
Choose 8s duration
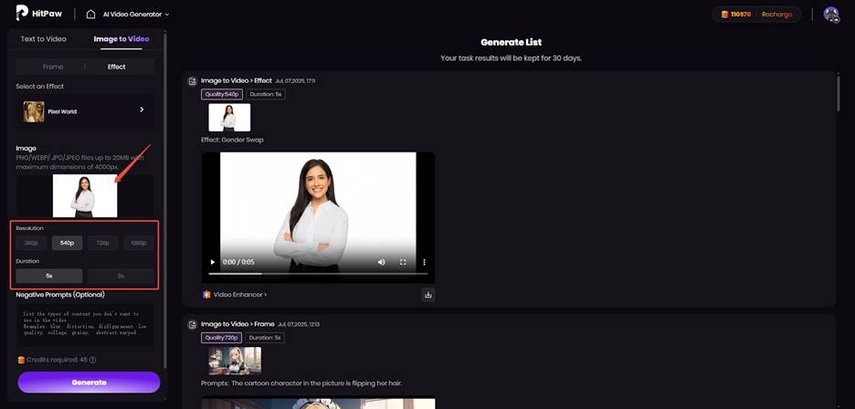(x=121, y=276)
